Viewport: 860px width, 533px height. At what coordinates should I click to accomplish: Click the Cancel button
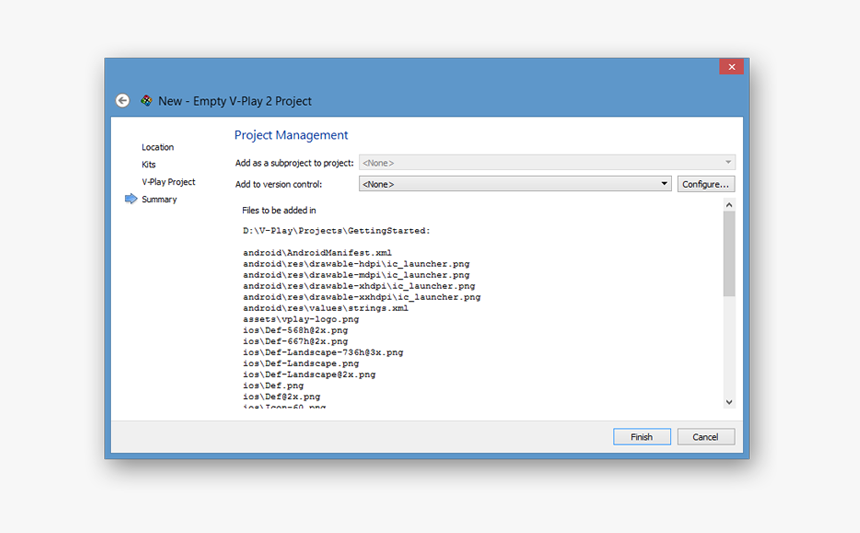[x=705, y=436]
